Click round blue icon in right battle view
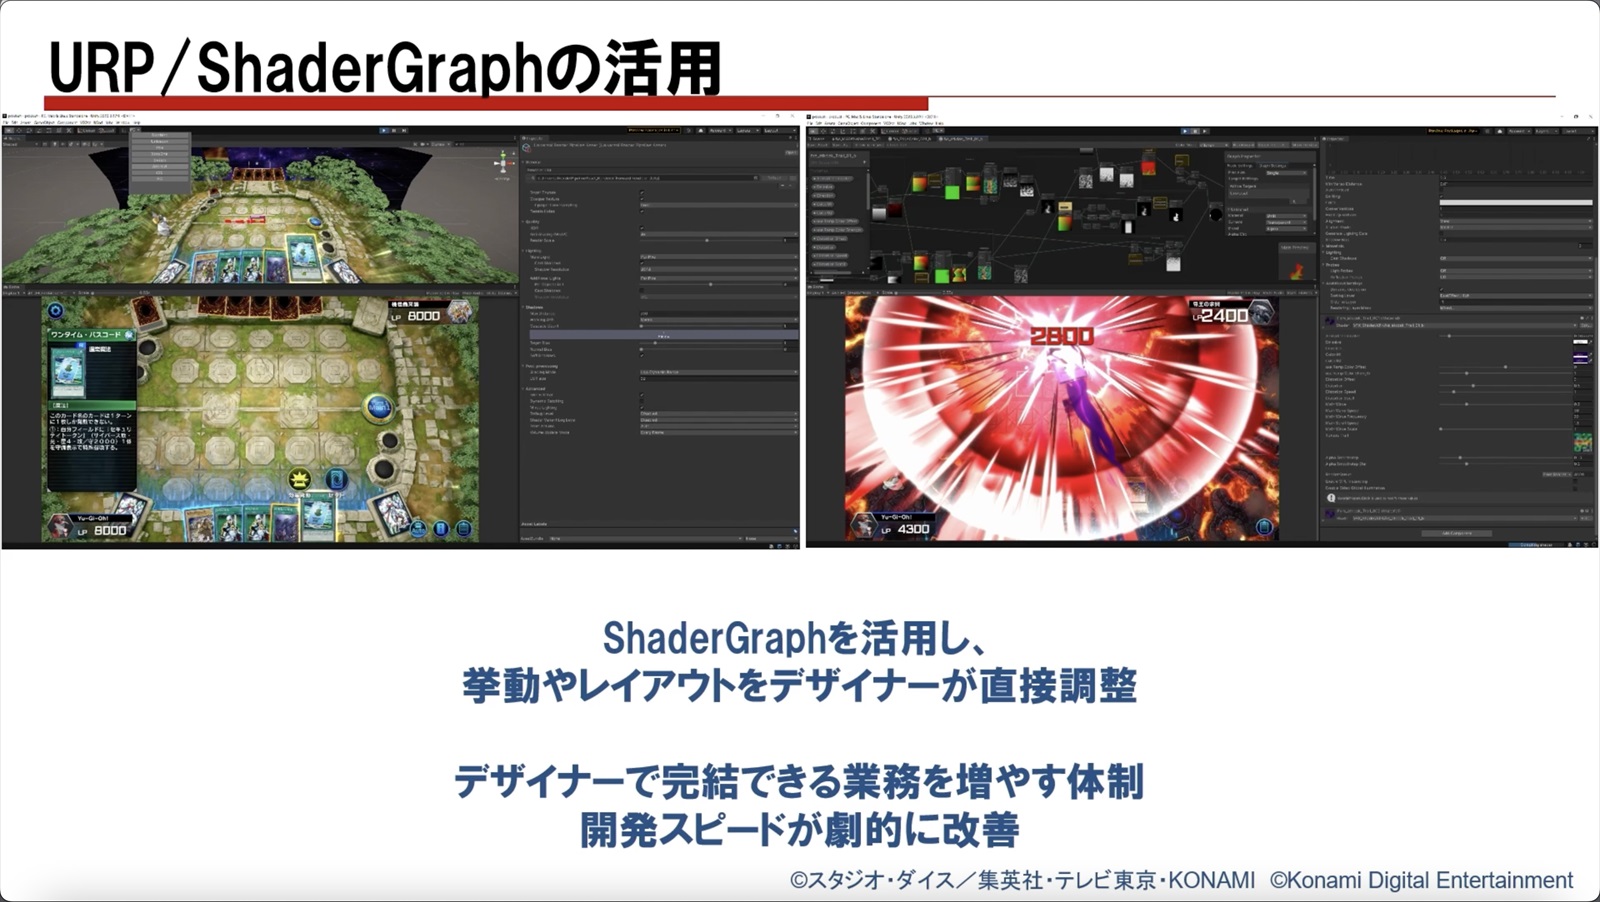Viewport: 1600px width, 902px height. coord(1264,527)
